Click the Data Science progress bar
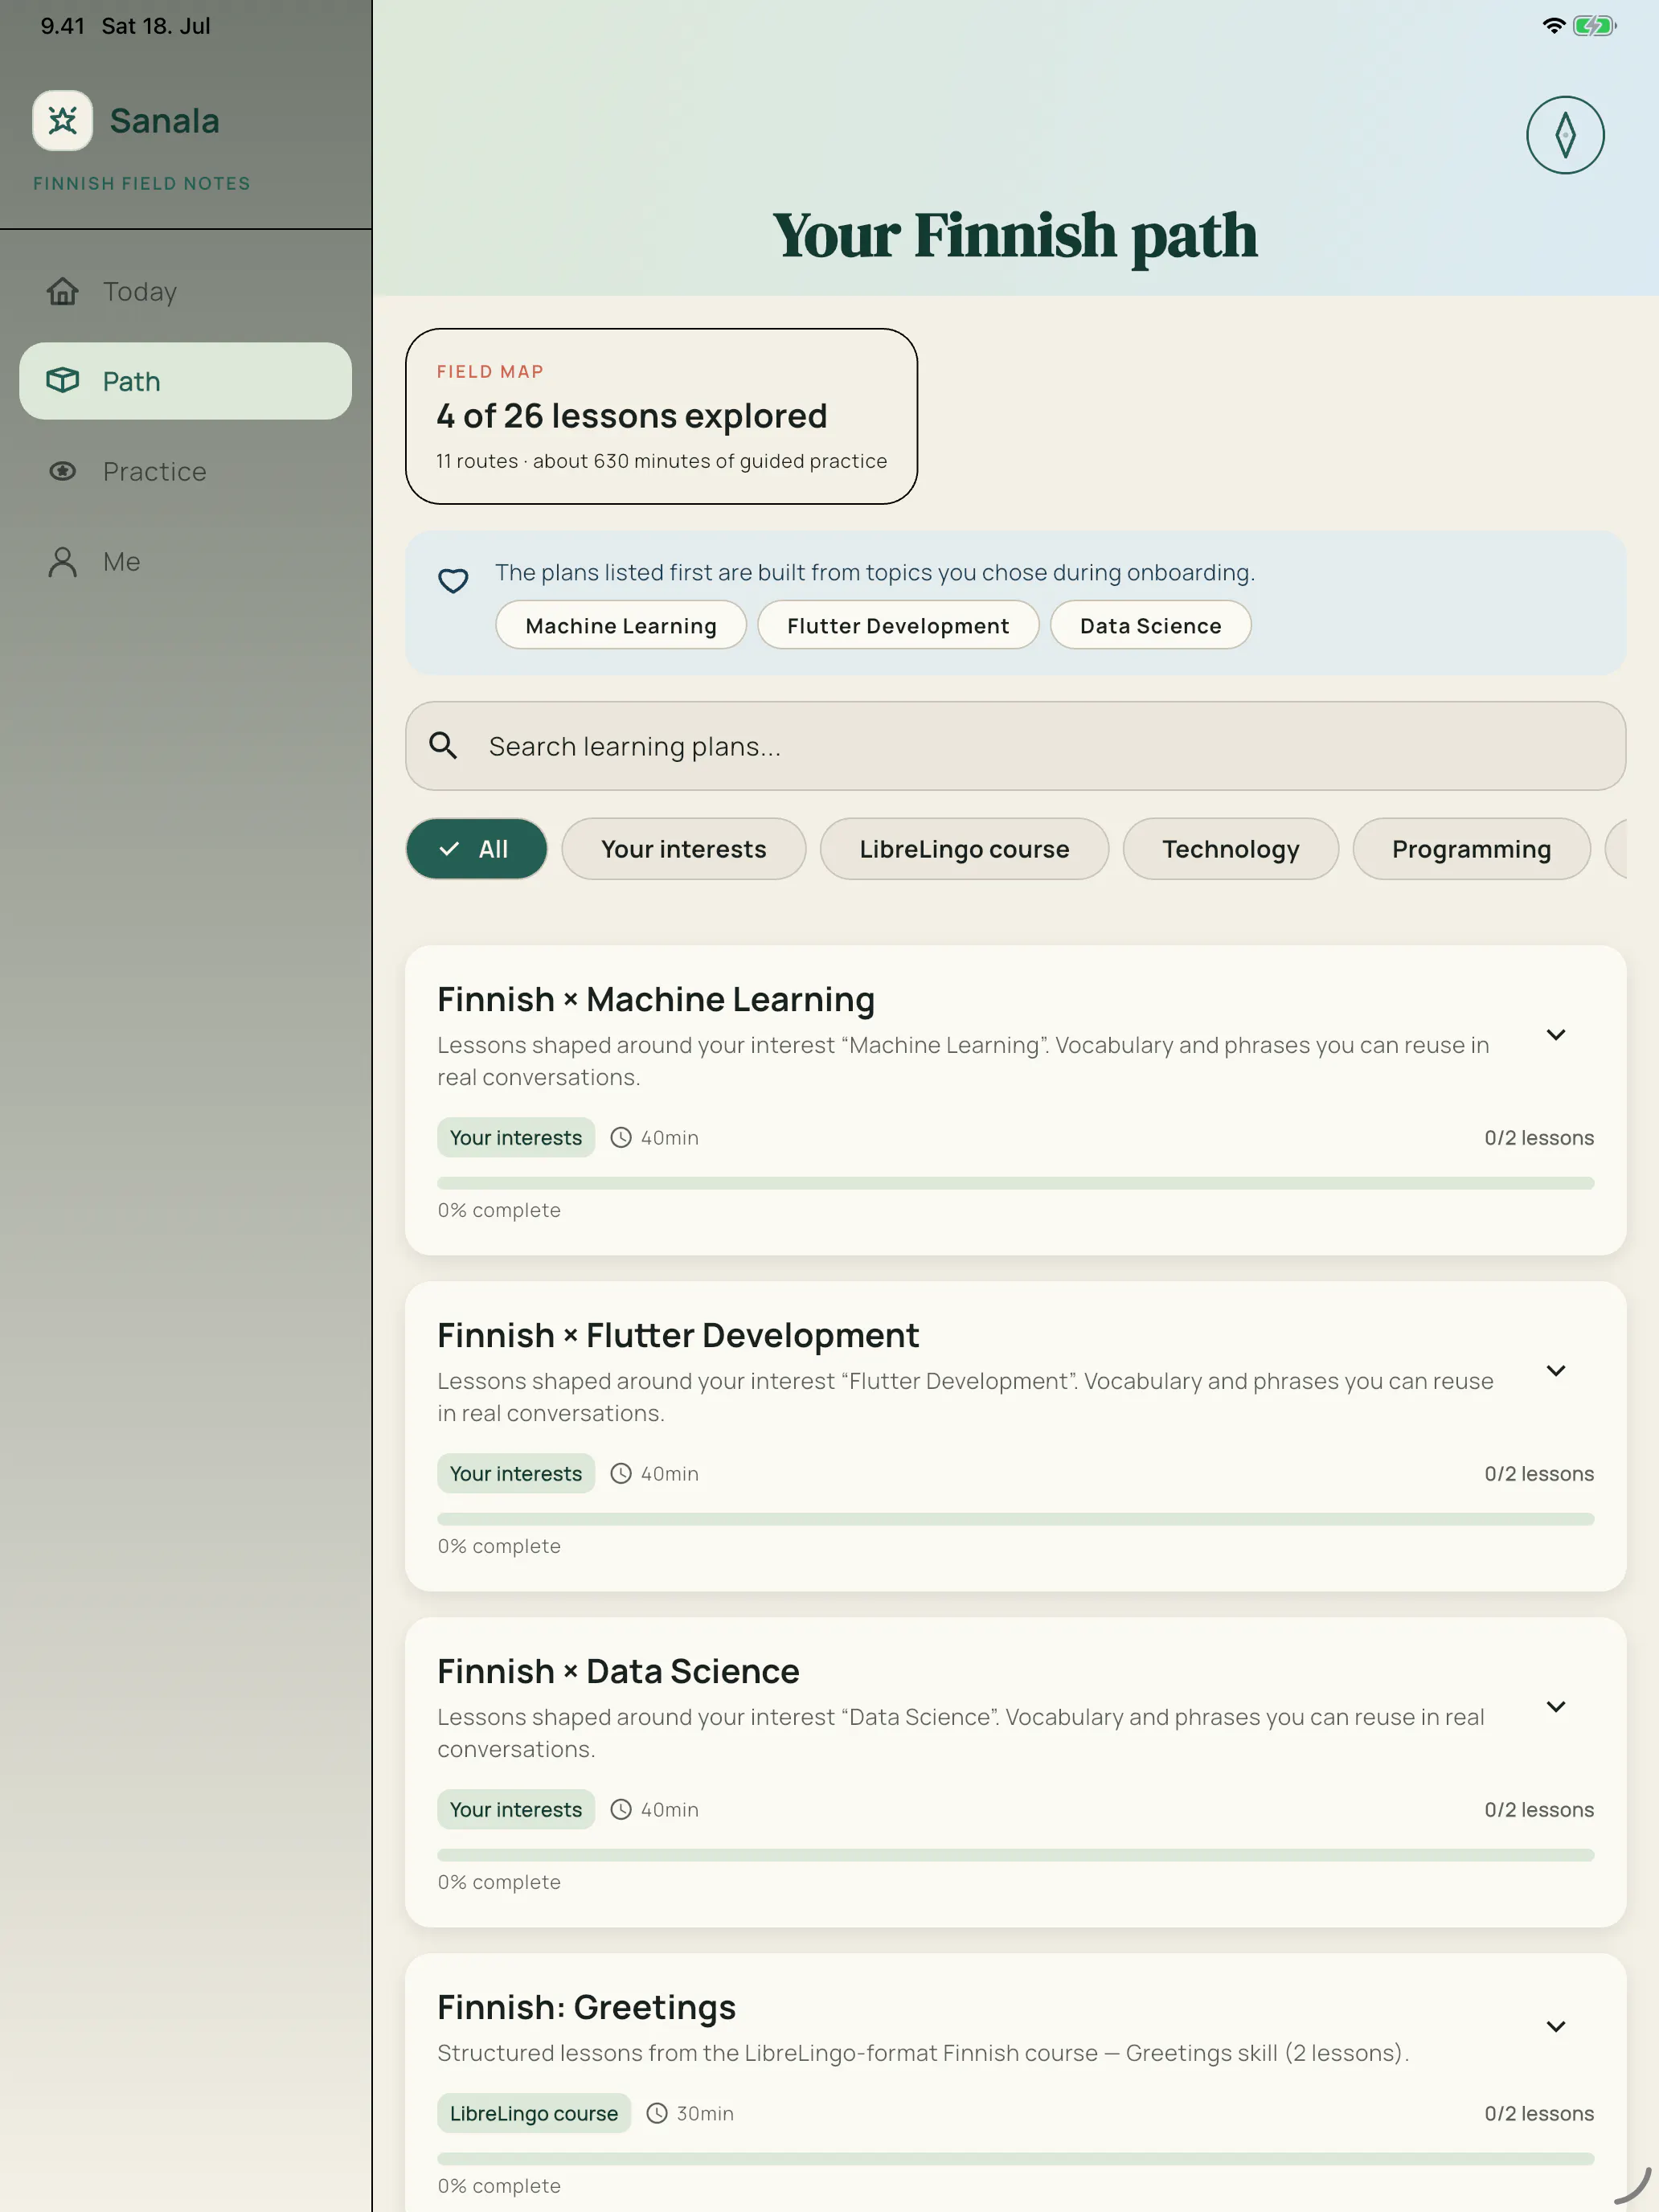1659x2212 pixels. pos(1015,1855)
